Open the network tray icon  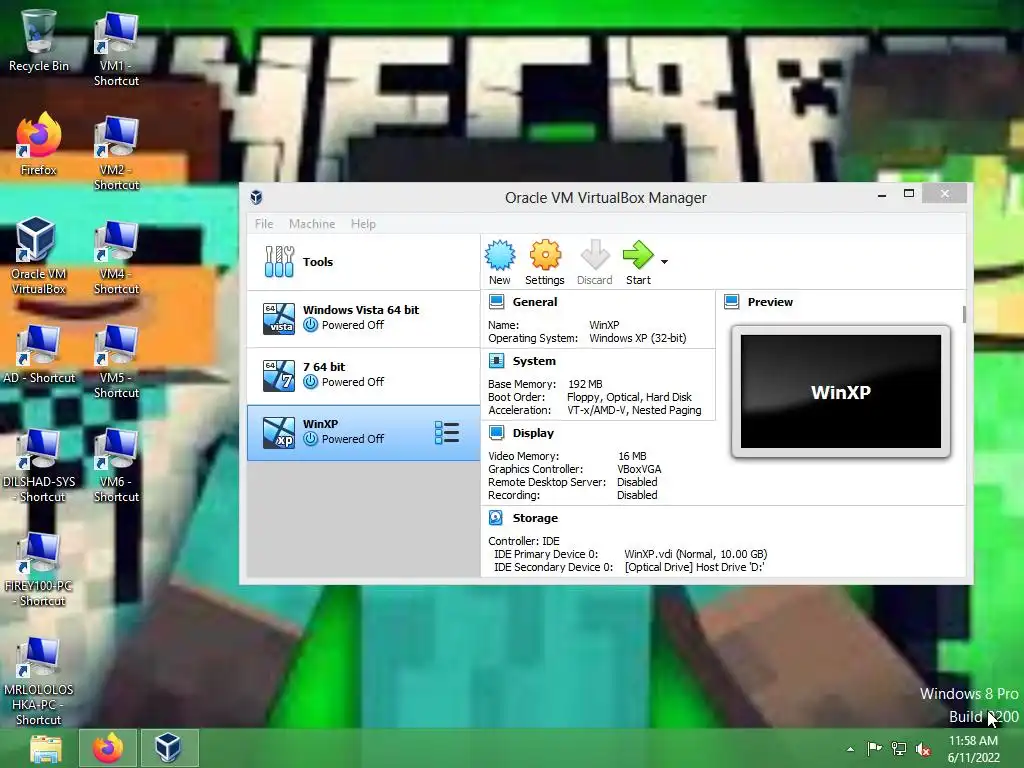point(899,749)
